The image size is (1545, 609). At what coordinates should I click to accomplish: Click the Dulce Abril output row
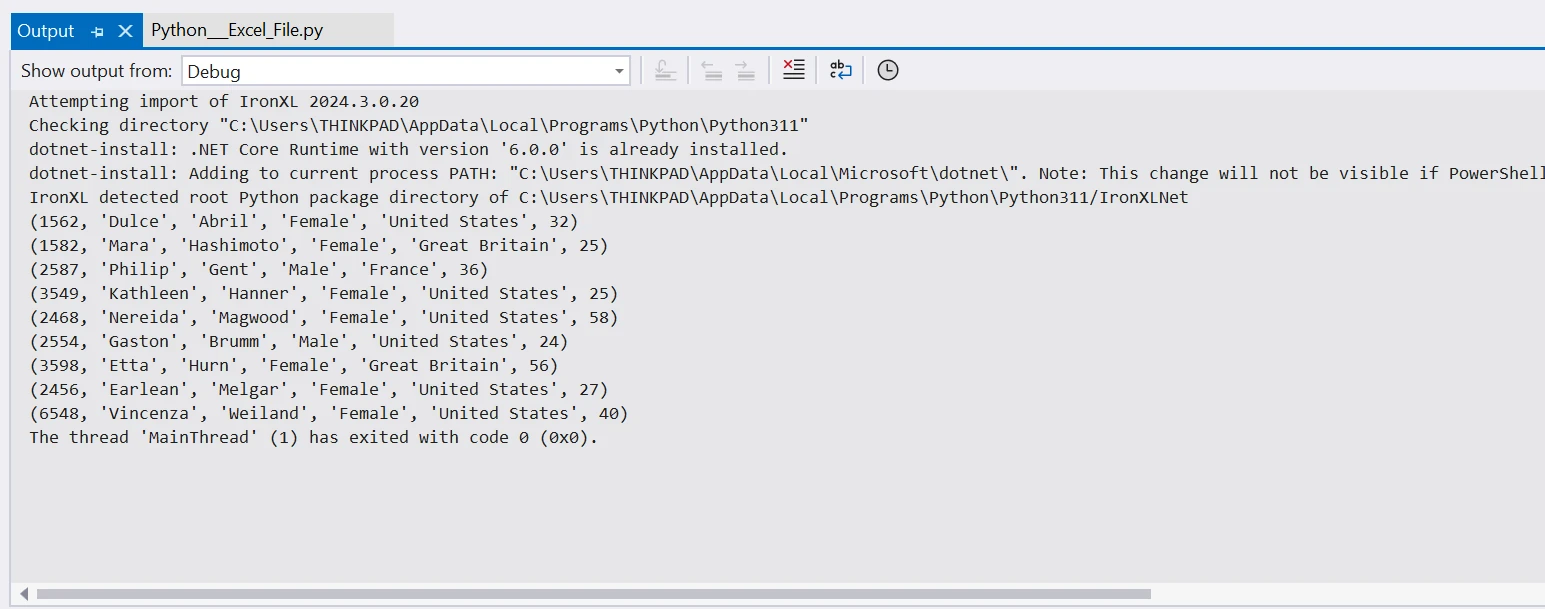(303, 221)
